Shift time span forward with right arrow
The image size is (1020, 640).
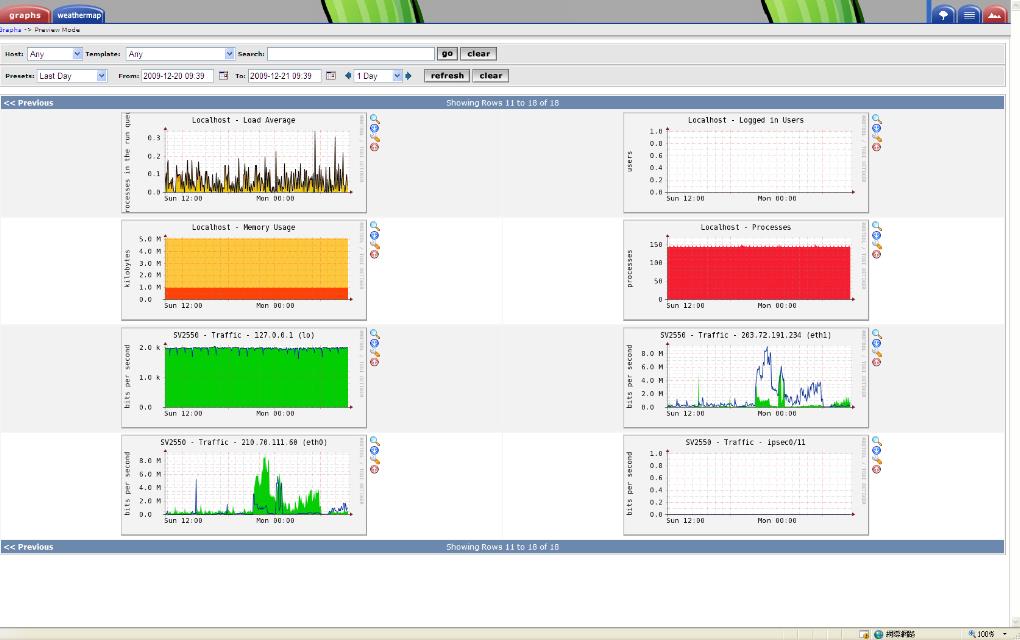point(408,76)
